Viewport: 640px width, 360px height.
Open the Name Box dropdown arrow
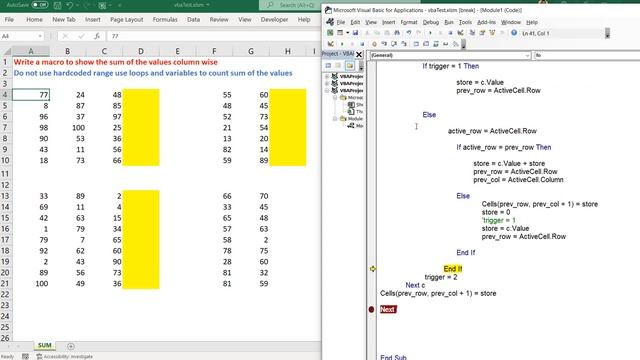pos(40,36)
